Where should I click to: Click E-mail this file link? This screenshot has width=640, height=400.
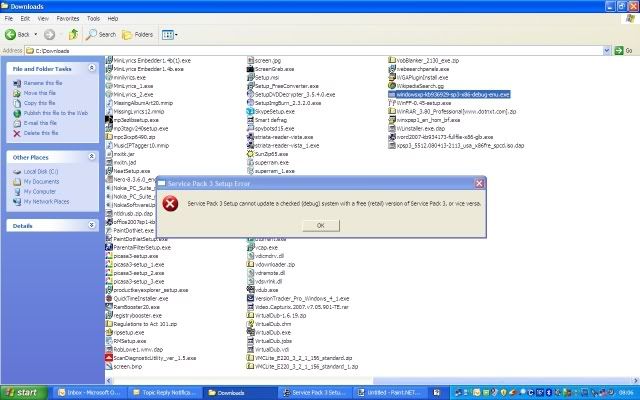[40, 123]
